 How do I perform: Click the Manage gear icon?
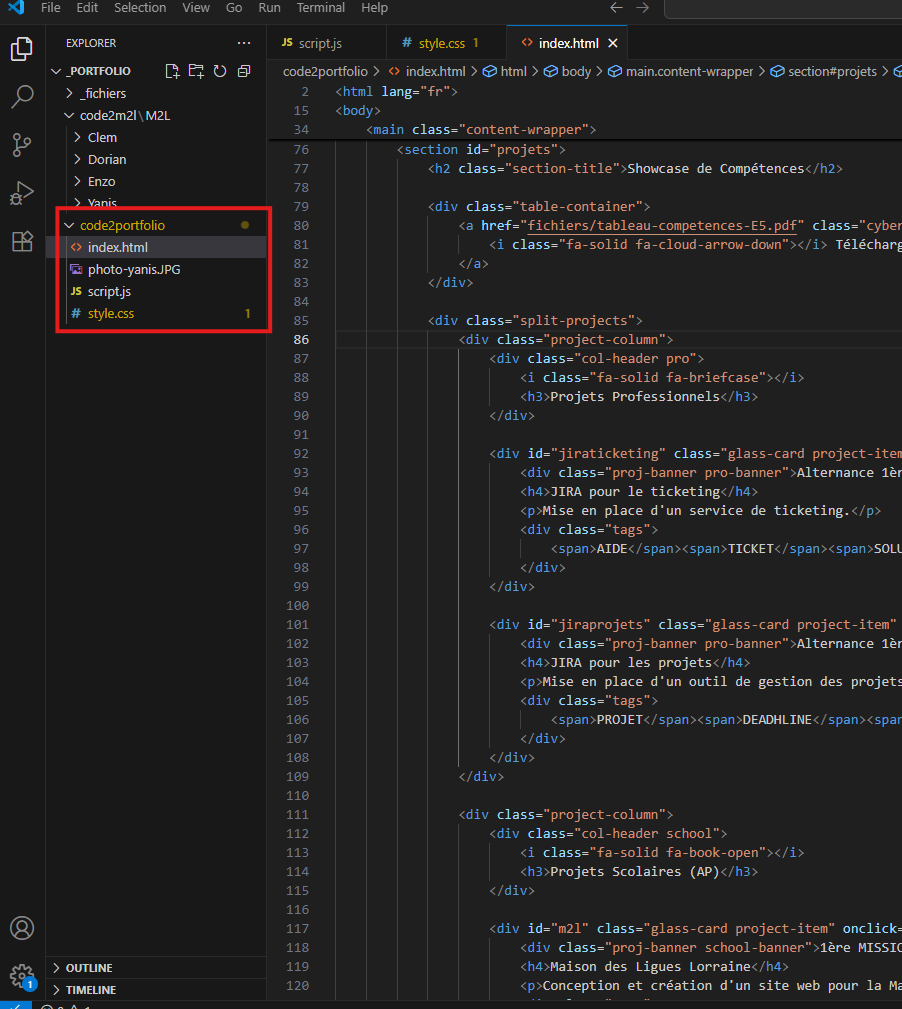coord(22,976)
